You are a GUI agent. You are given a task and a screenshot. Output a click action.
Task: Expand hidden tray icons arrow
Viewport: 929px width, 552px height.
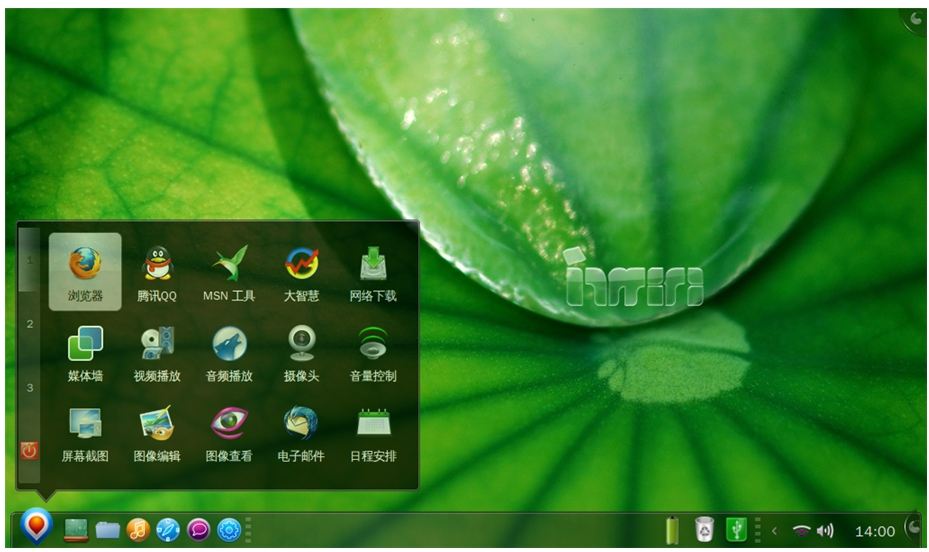[774, 531]
